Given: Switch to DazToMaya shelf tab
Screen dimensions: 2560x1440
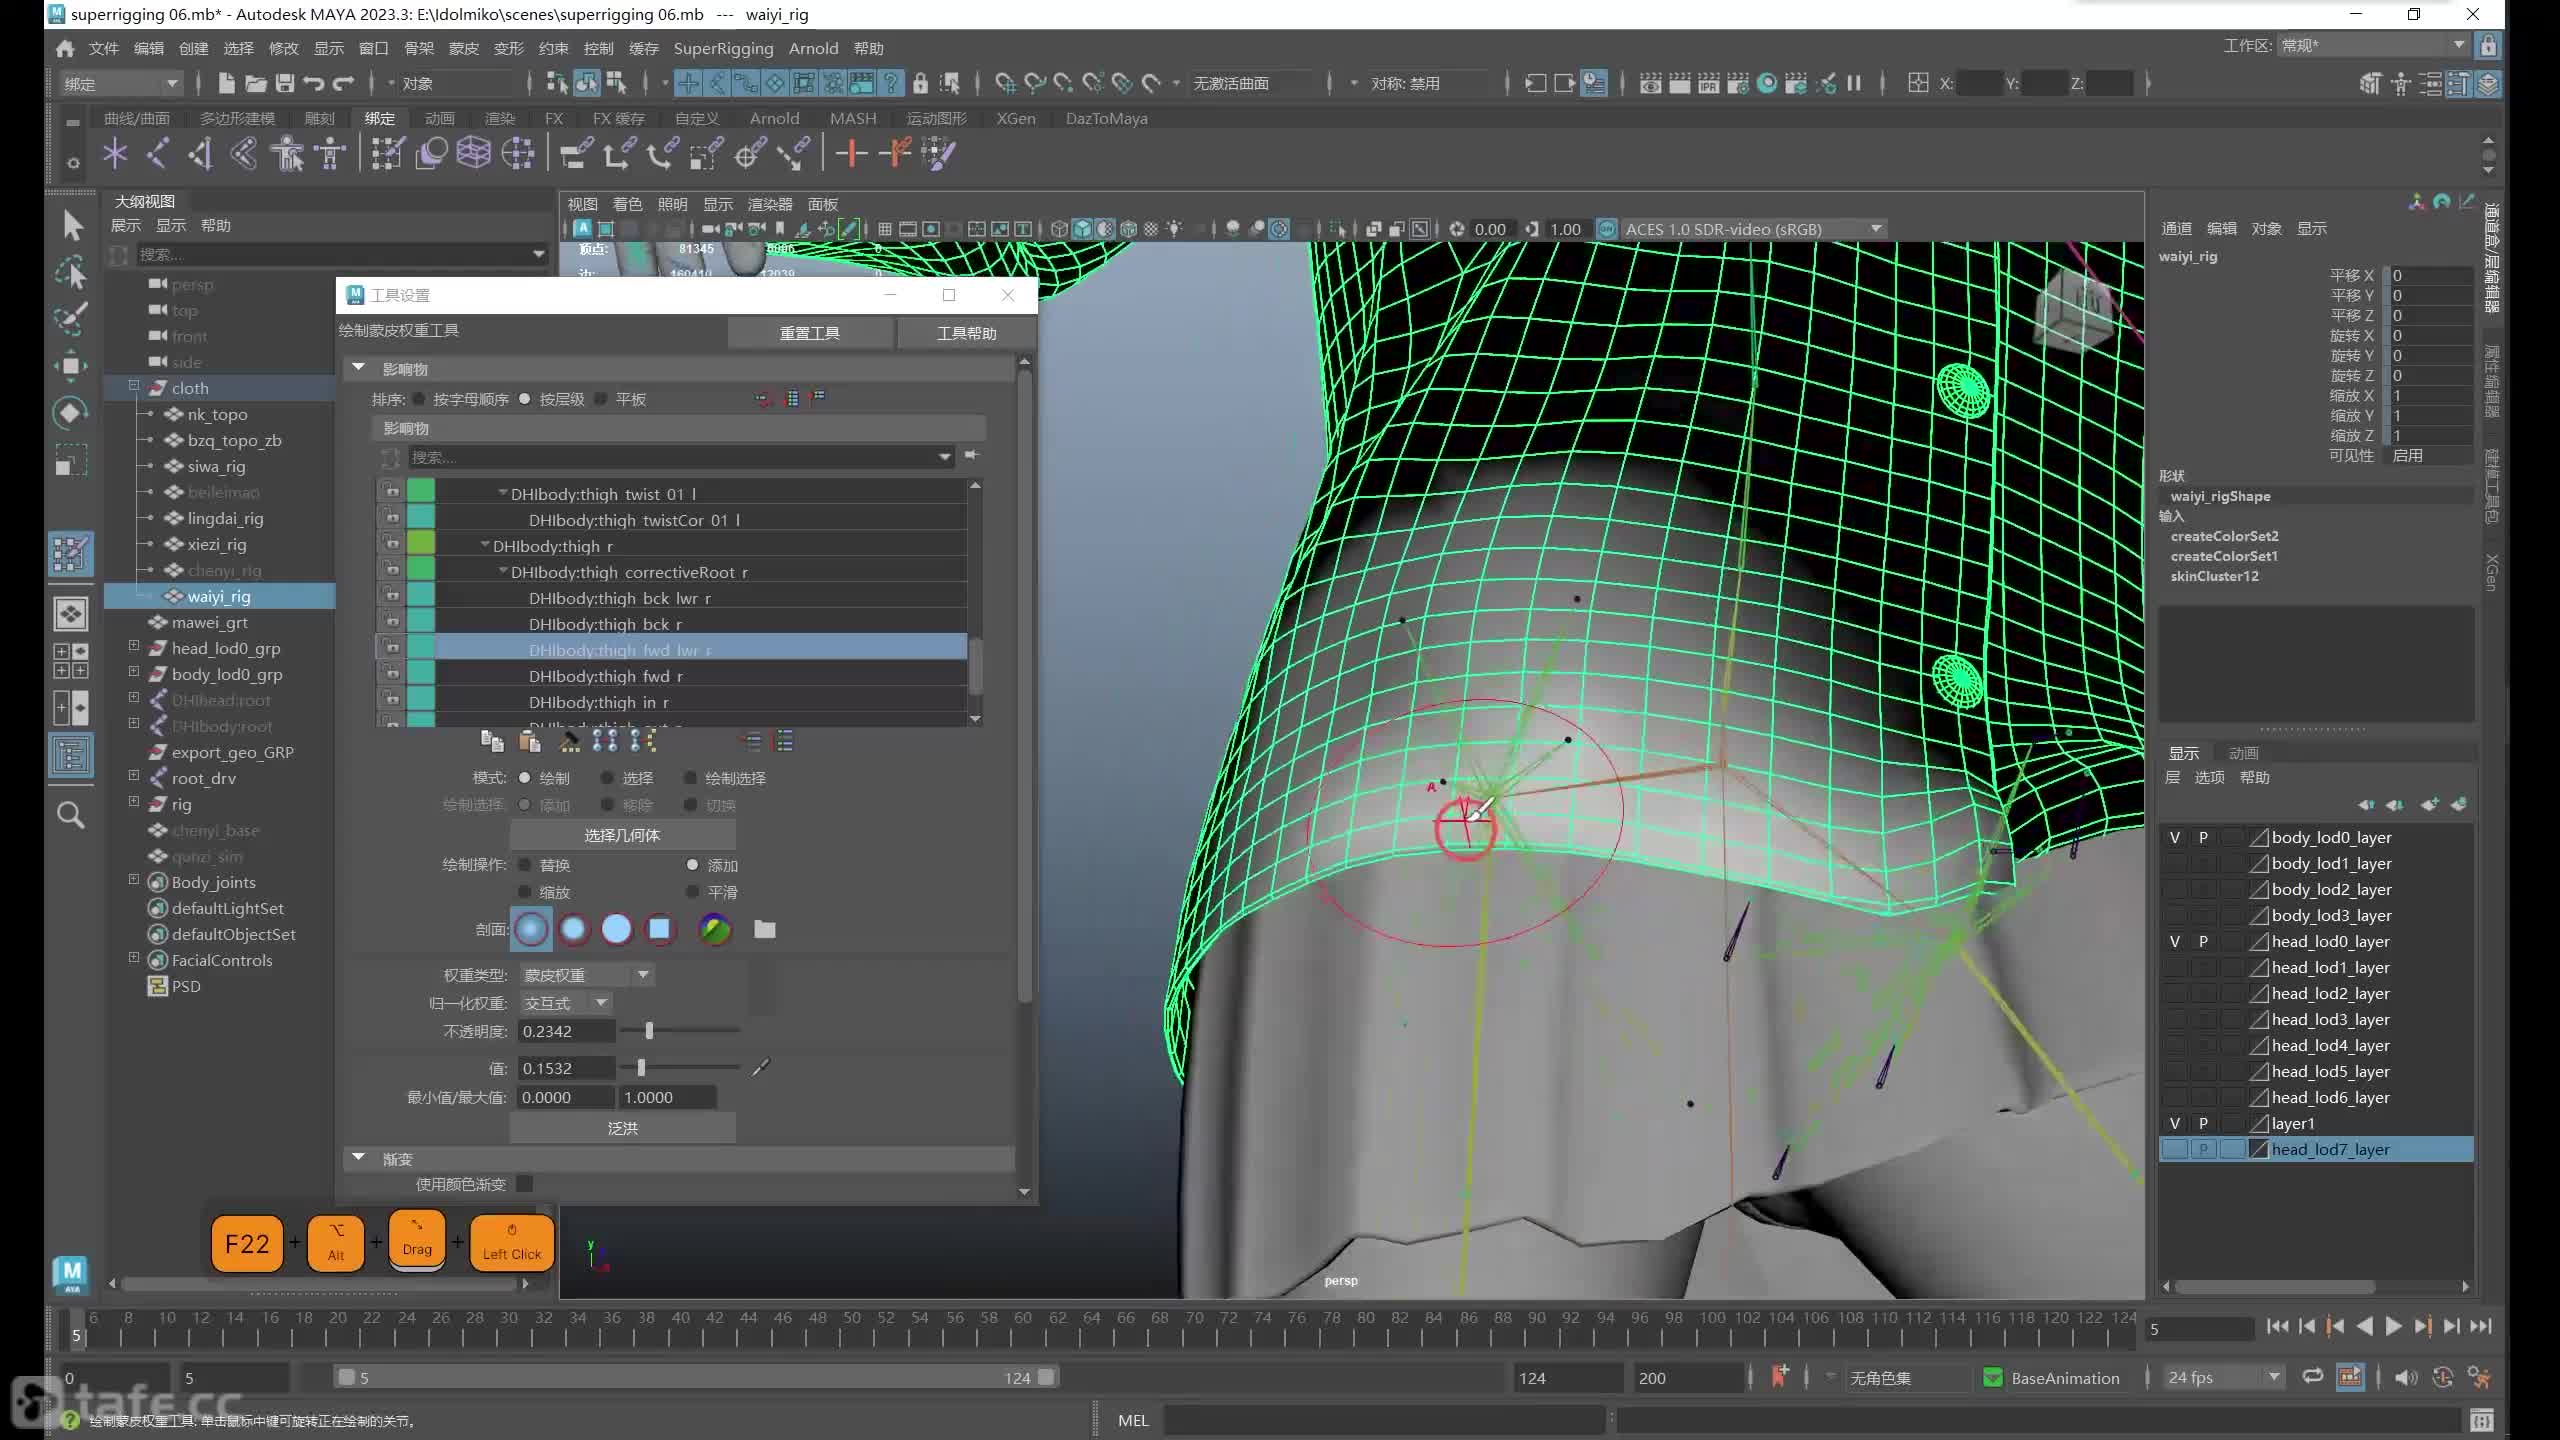Looking at the screenshot, I should [1106, 118].
